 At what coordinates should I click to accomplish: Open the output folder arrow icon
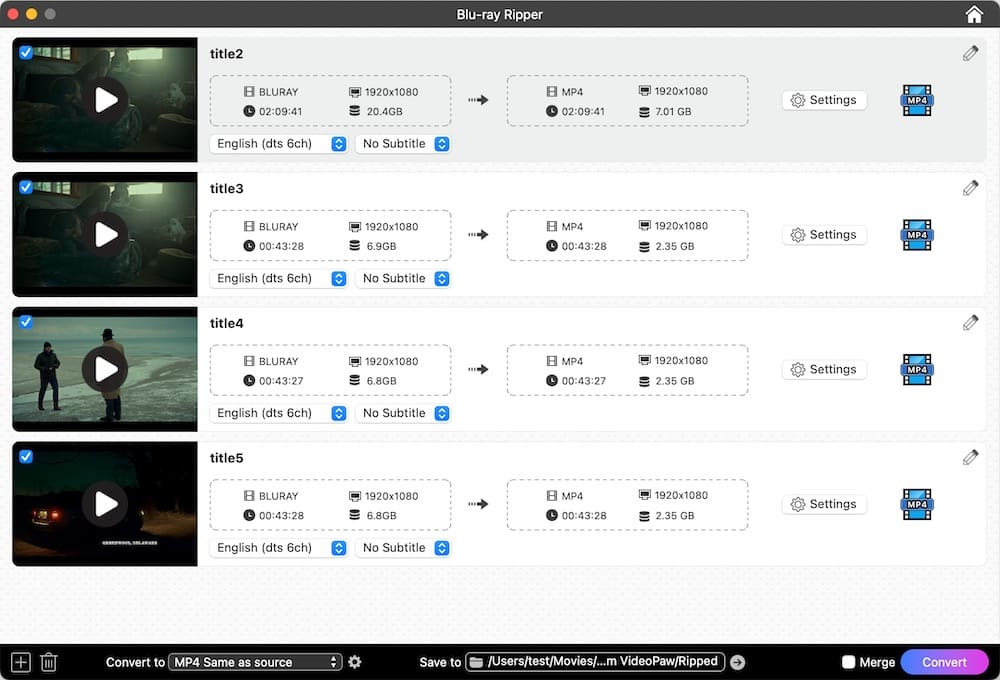click(737, 661)
